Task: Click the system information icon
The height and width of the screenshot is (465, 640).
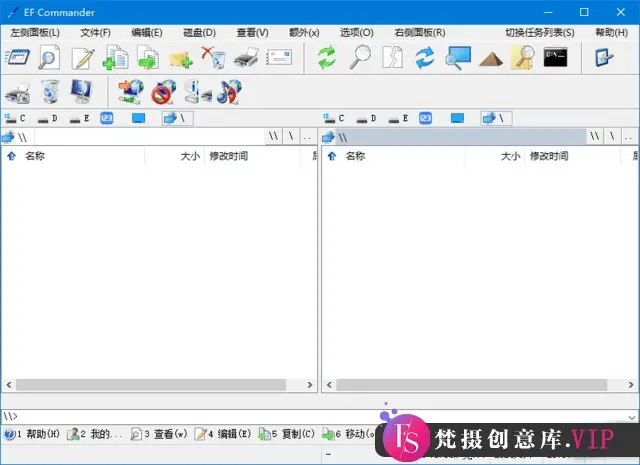Action: click(197, 91)
